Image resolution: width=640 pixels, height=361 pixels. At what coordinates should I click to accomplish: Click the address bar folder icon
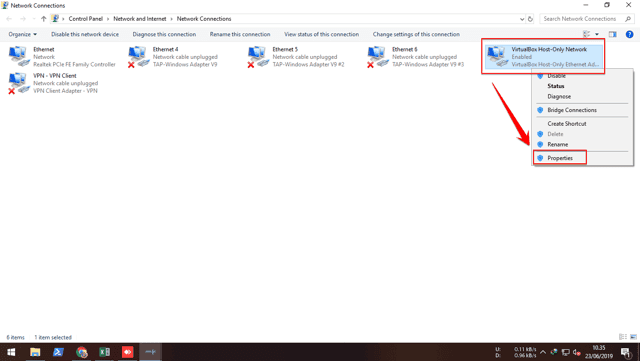click(55, 19)
